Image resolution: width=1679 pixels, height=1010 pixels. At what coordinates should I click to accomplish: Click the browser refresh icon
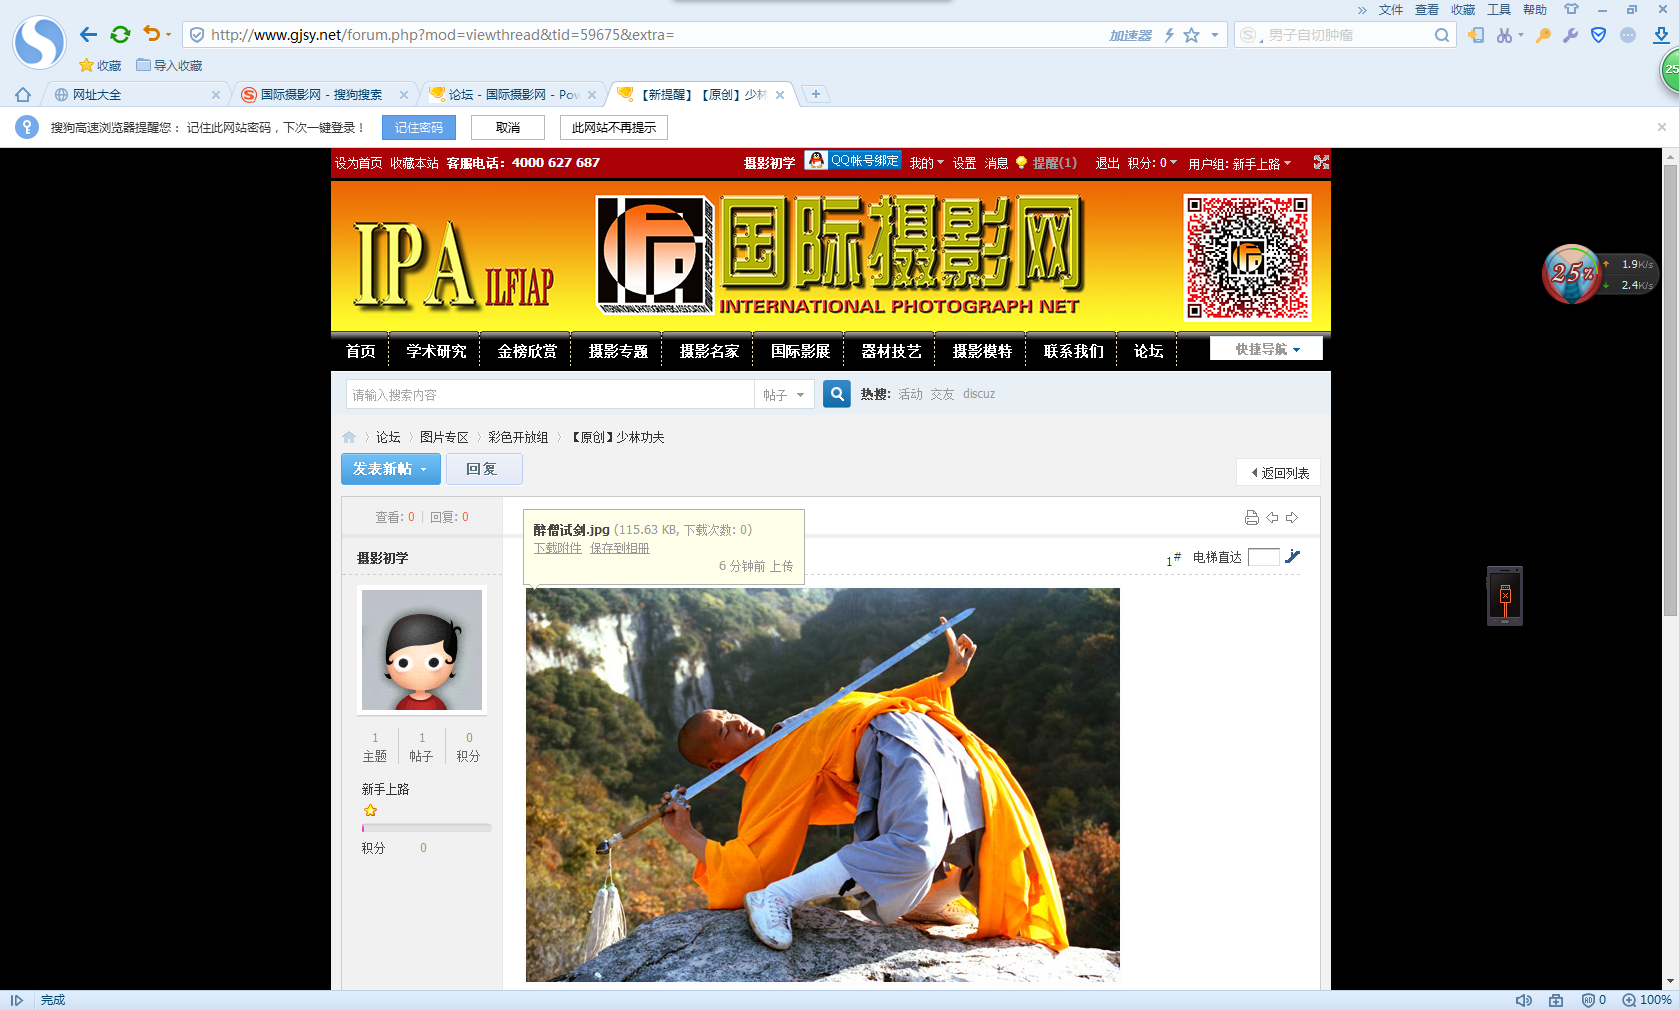point(120,35)
